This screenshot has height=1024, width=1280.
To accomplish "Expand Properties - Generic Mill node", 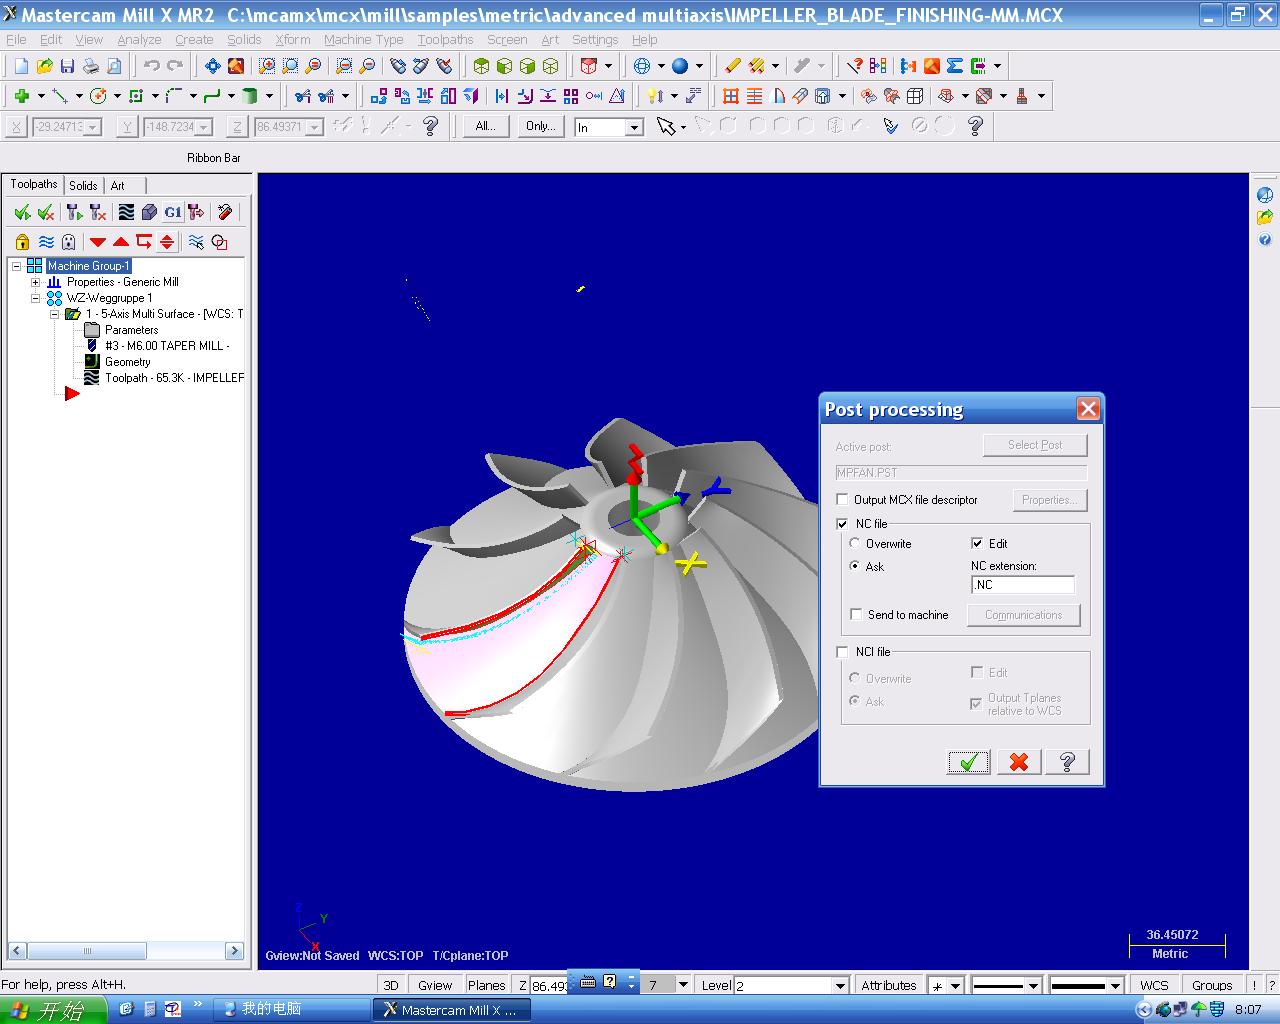I will [x=35, y=282].
